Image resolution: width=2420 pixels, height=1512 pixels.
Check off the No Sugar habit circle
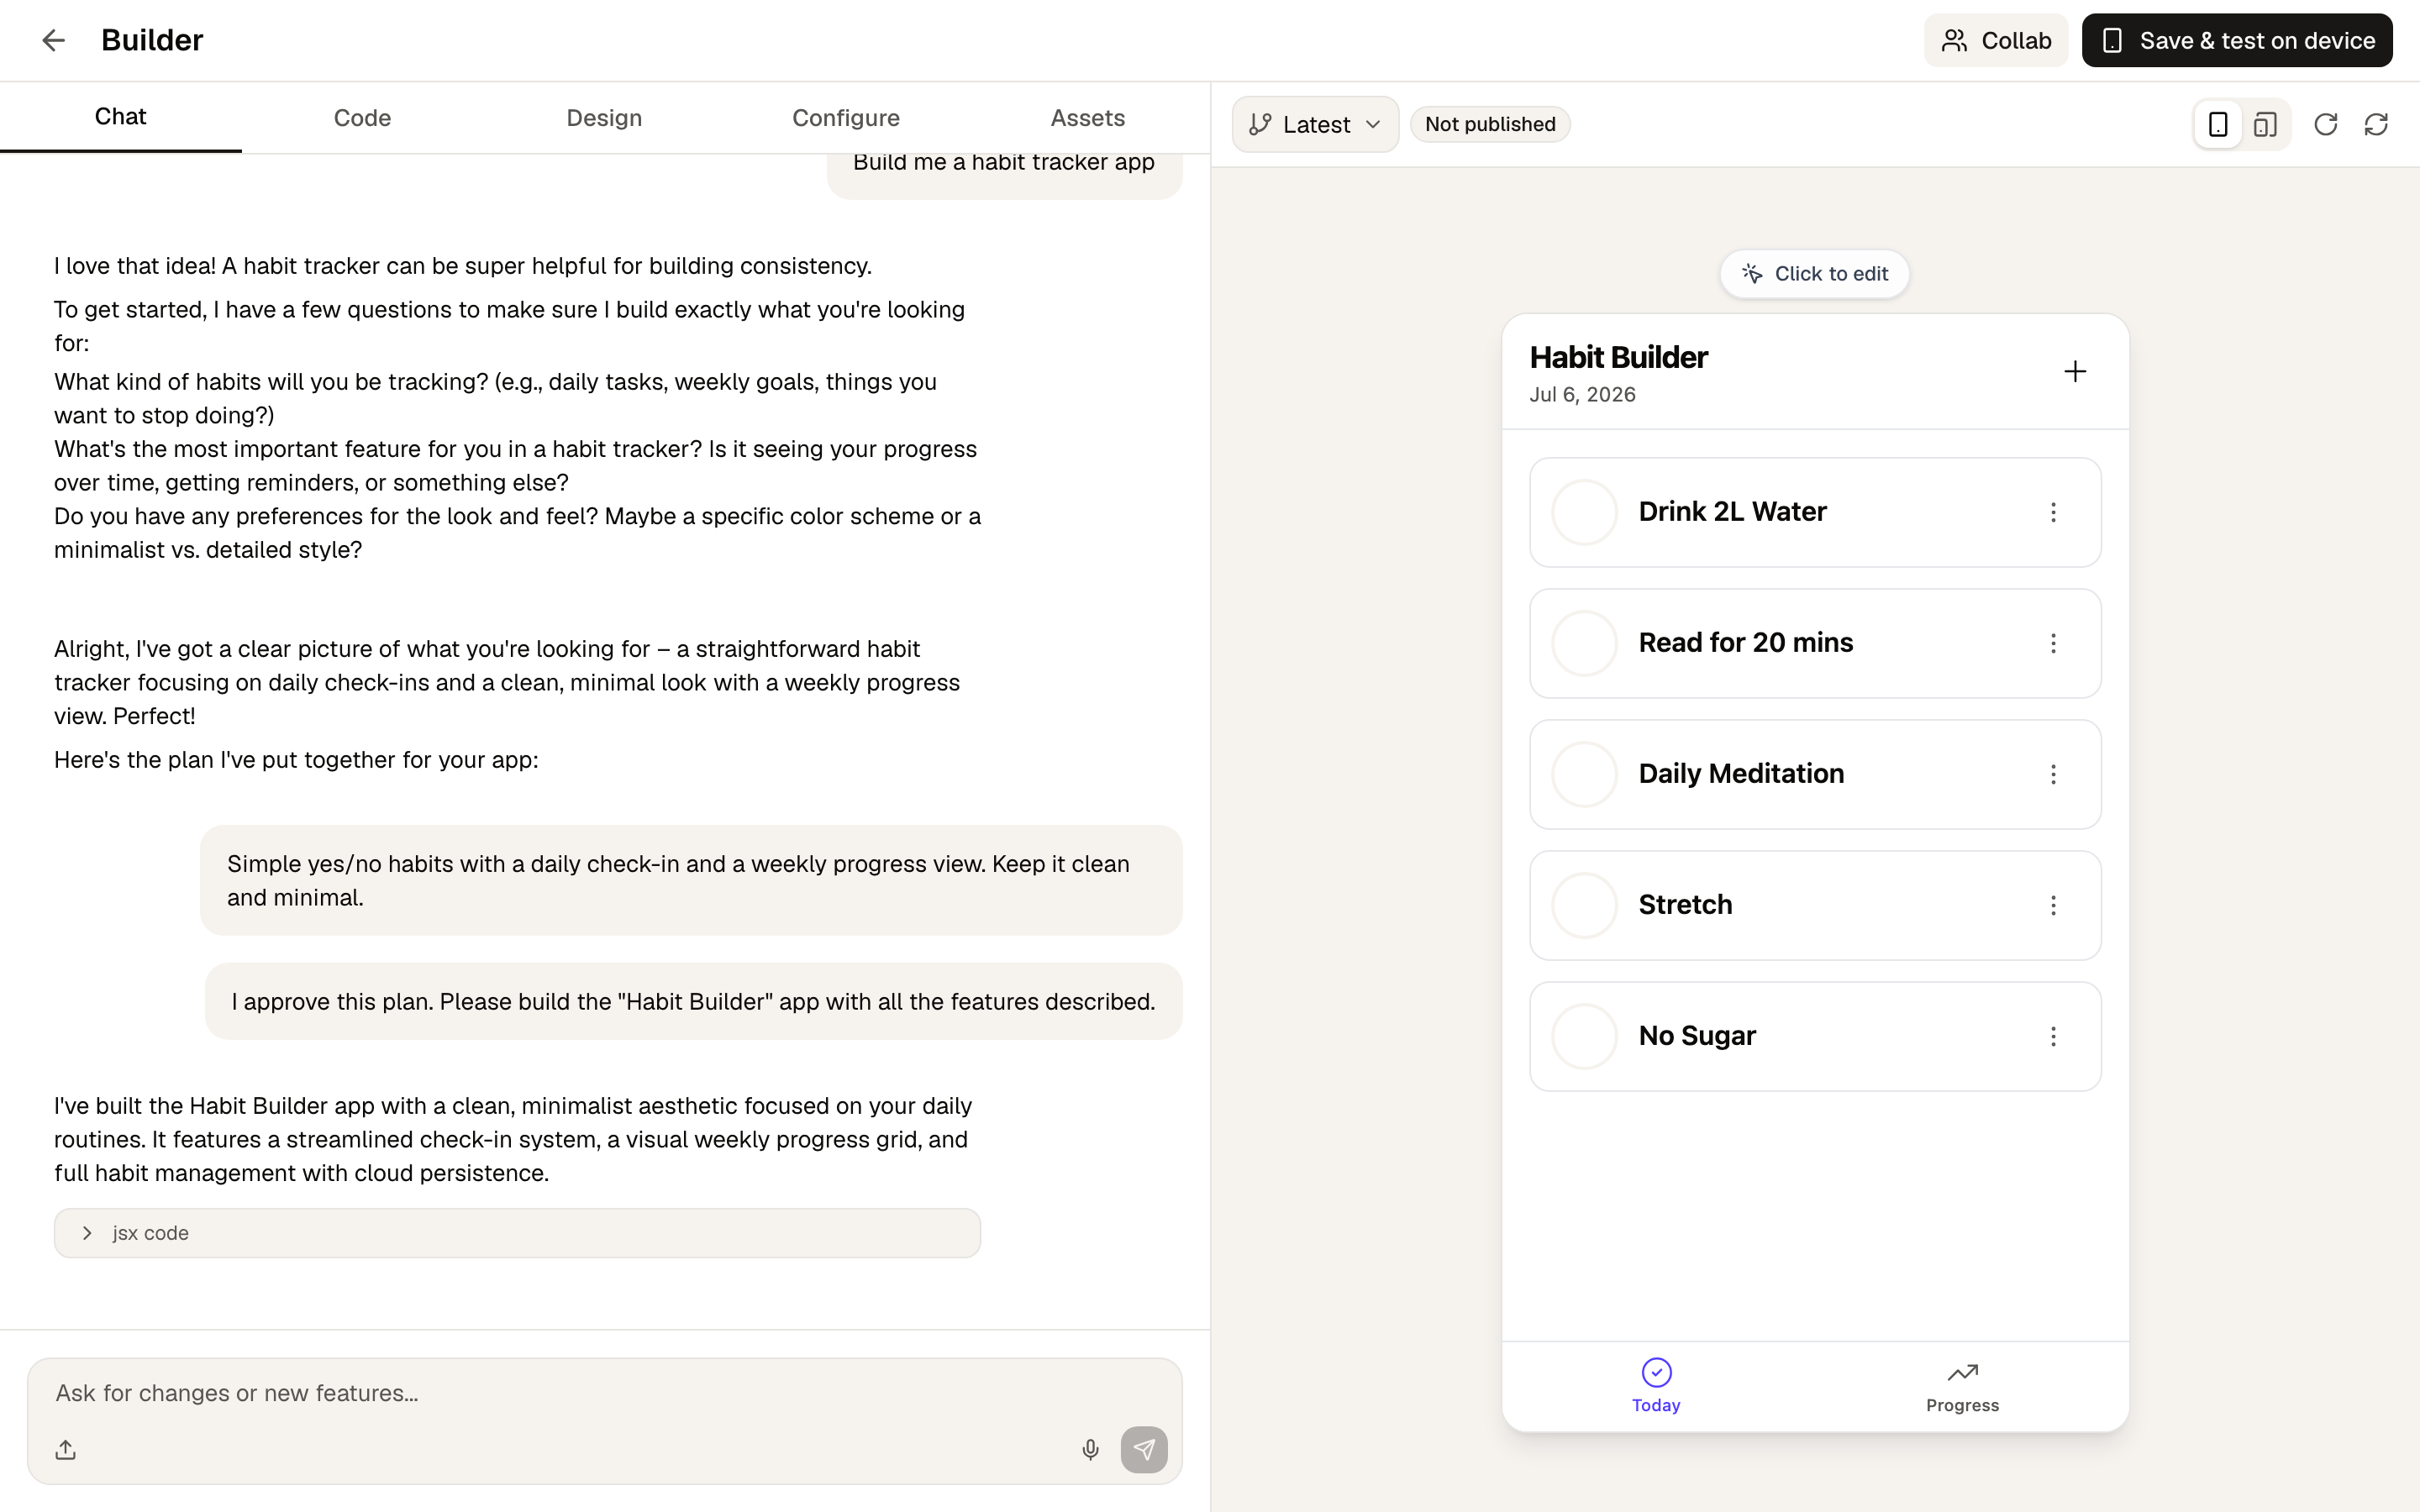tap(1584, 1036)
